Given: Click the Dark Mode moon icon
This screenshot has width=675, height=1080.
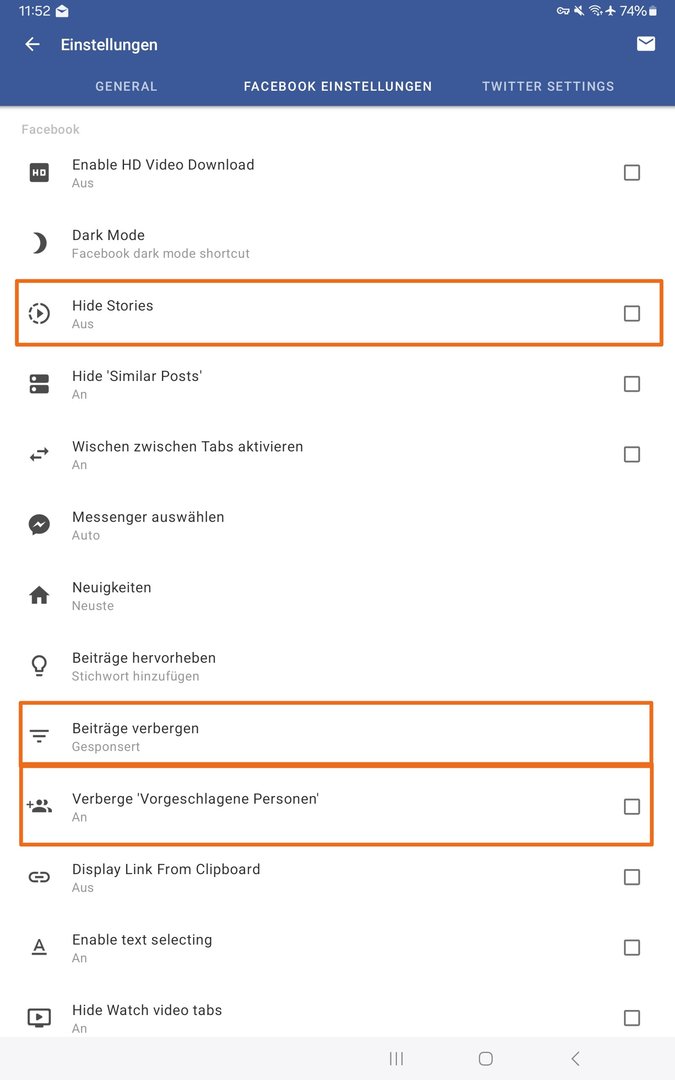Looking at the screenshot, I should point(39,243).
